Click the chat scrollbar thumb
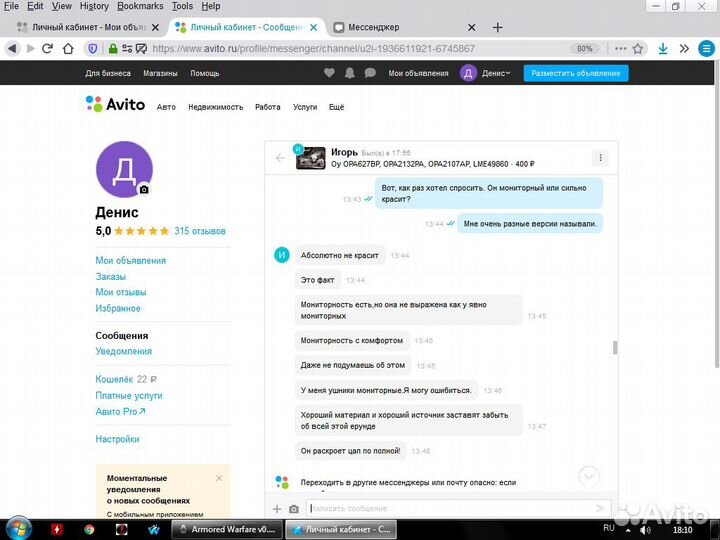This screenshot has height=540, width=720. (x=615, y=348)
